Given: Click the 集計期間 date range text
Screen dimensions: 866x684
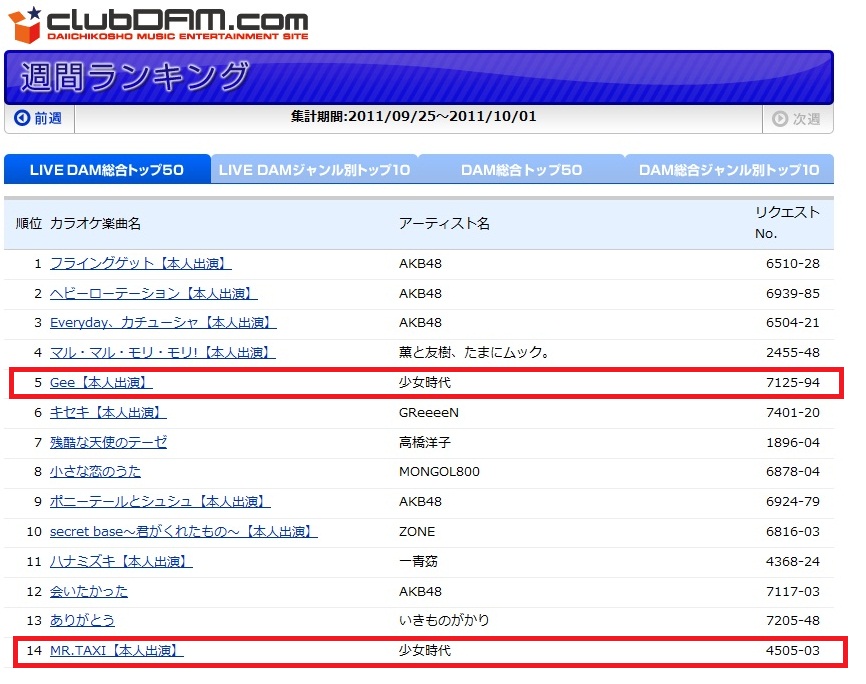Looking at the screenshot, I should pos(414,117).
